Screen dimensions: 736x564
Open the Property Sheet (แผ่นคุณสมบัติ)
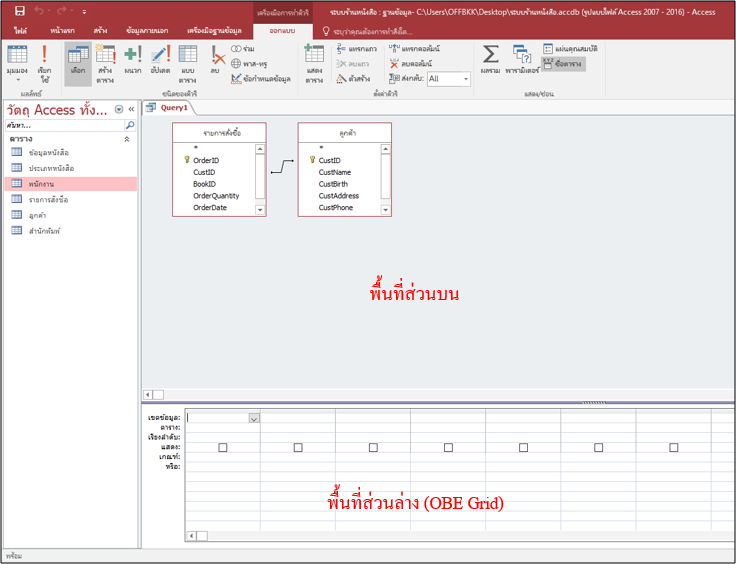[570, 49]
